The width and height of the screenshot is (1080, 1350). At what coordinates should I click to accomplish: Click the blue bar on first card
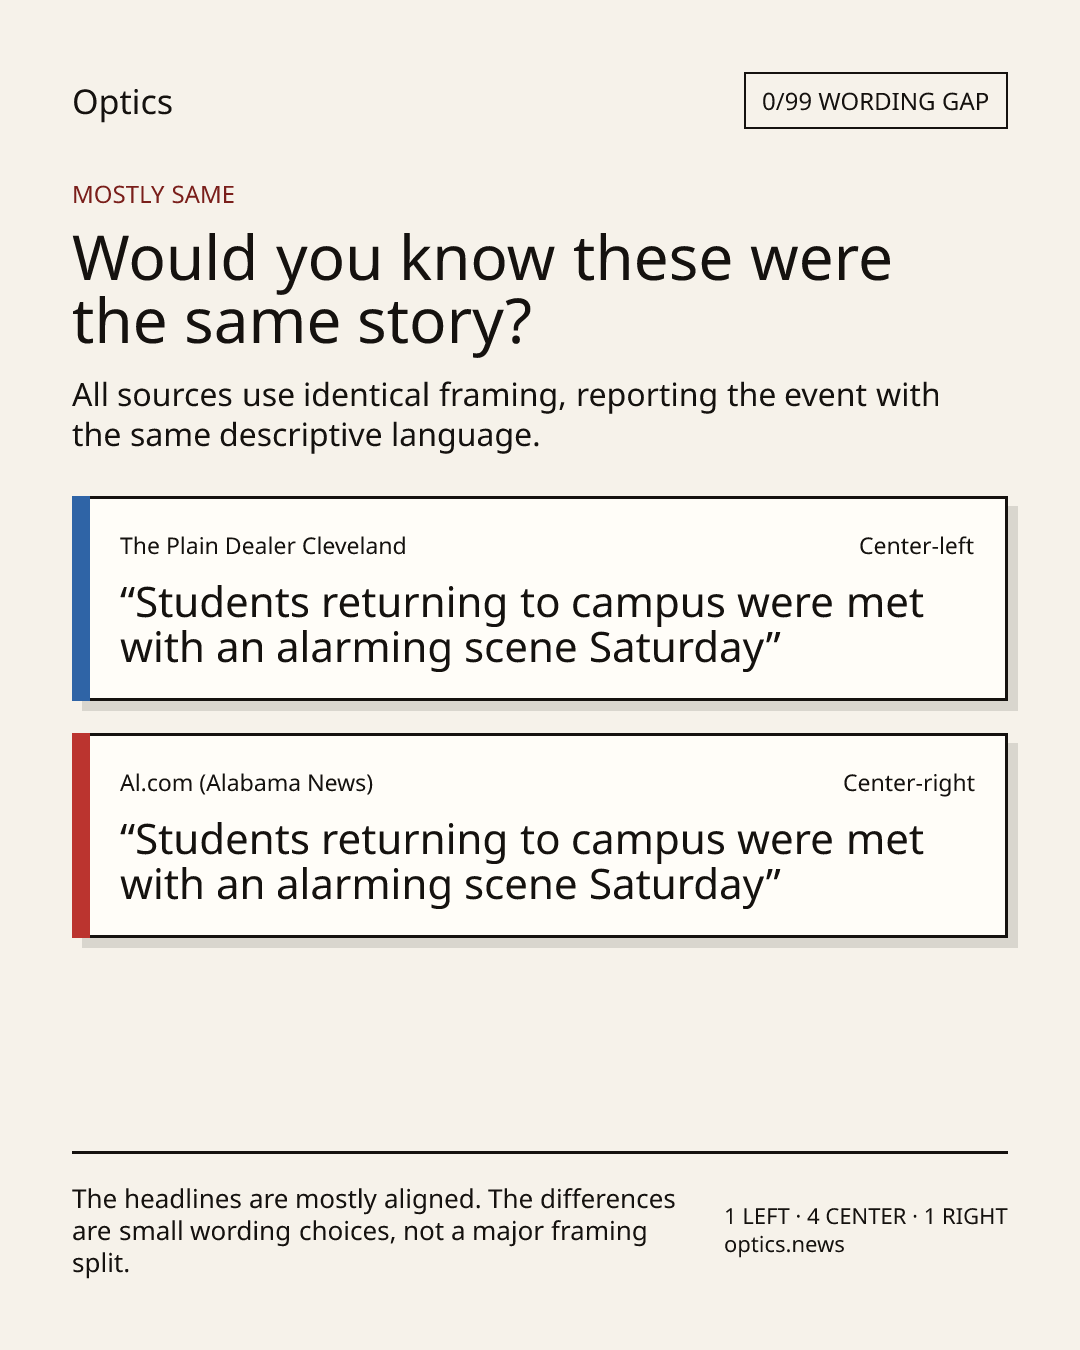(x=81, y=598)
